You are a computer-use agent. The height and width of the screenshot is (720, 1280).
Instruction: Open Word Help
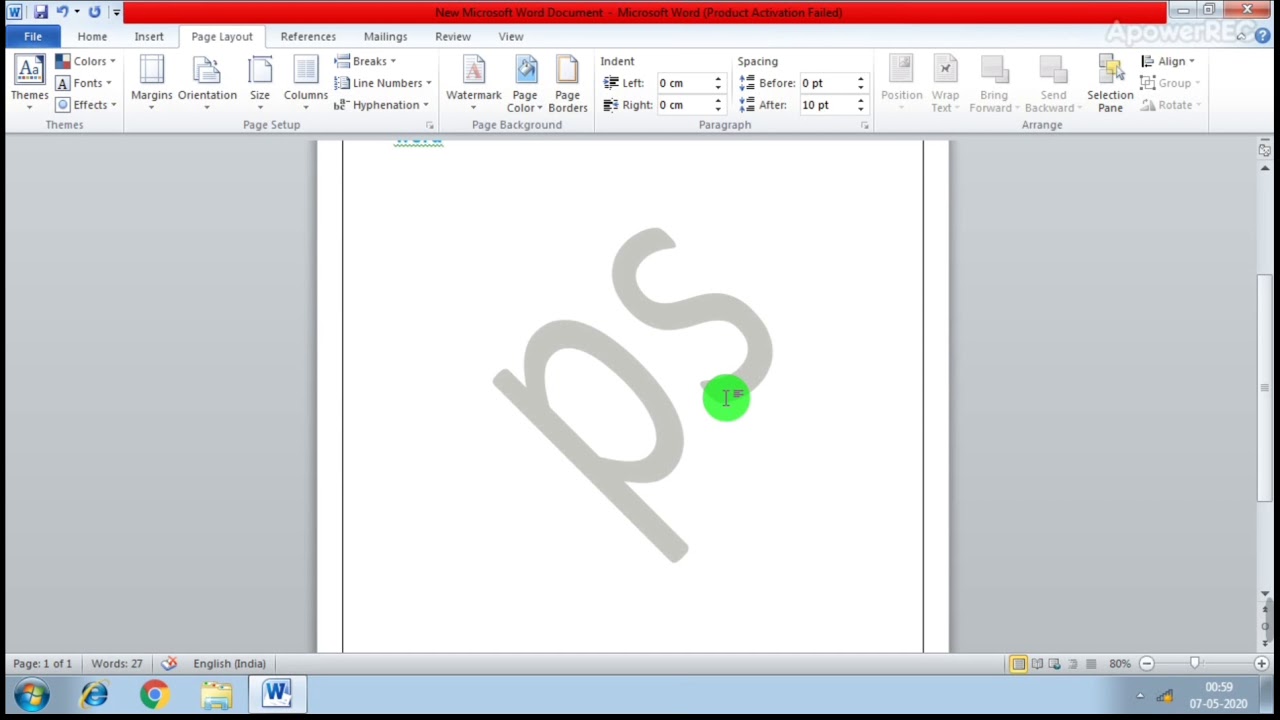(1263, 36)
